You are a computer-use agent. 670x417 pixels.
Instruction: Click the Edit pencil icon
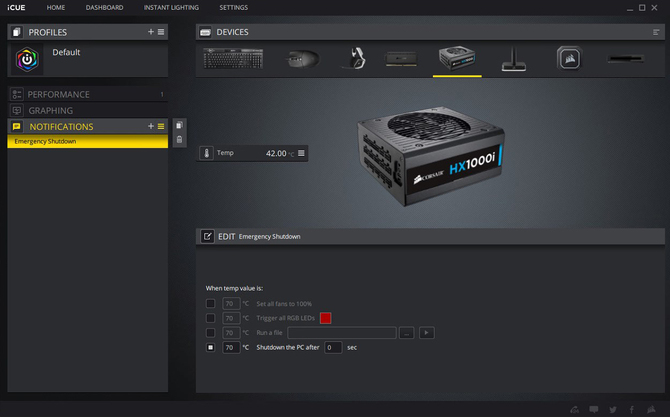click(207, 236)
